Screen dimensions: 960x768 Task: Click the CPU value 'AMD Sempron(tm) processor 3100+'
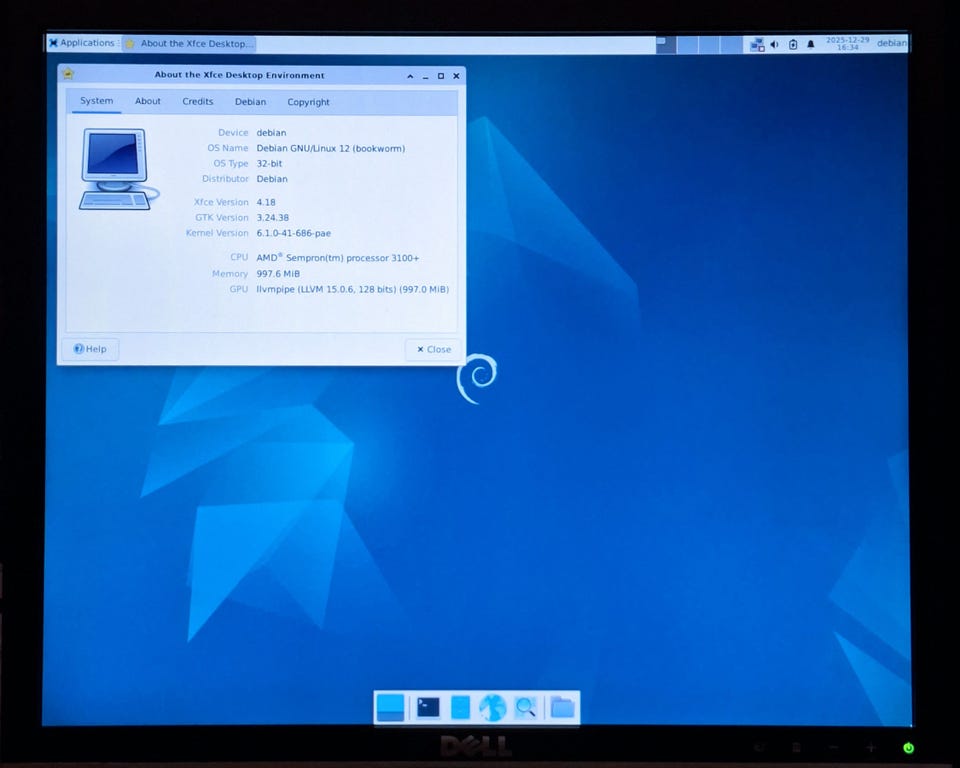coord(337,258)
